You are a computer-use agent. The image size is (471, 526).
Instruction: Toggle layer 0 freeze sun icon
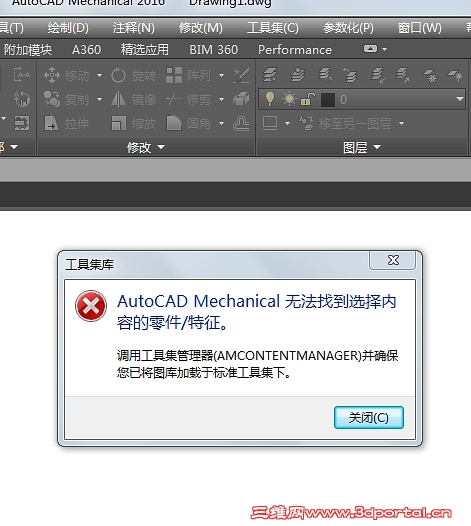[289, 99]
